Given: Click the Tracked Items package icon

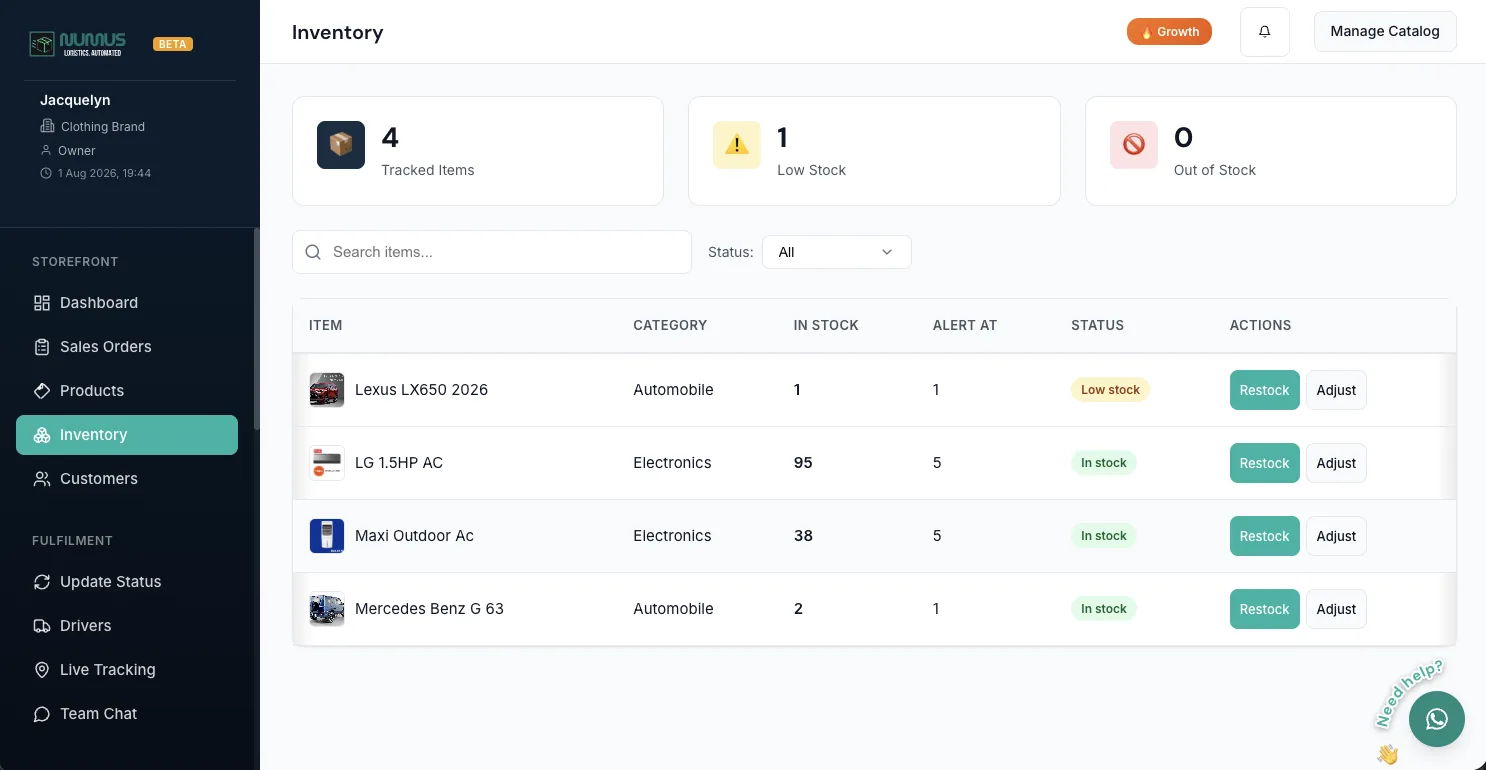Looking at the screenshot, I should pyautogui.click(x=341, y=145).
